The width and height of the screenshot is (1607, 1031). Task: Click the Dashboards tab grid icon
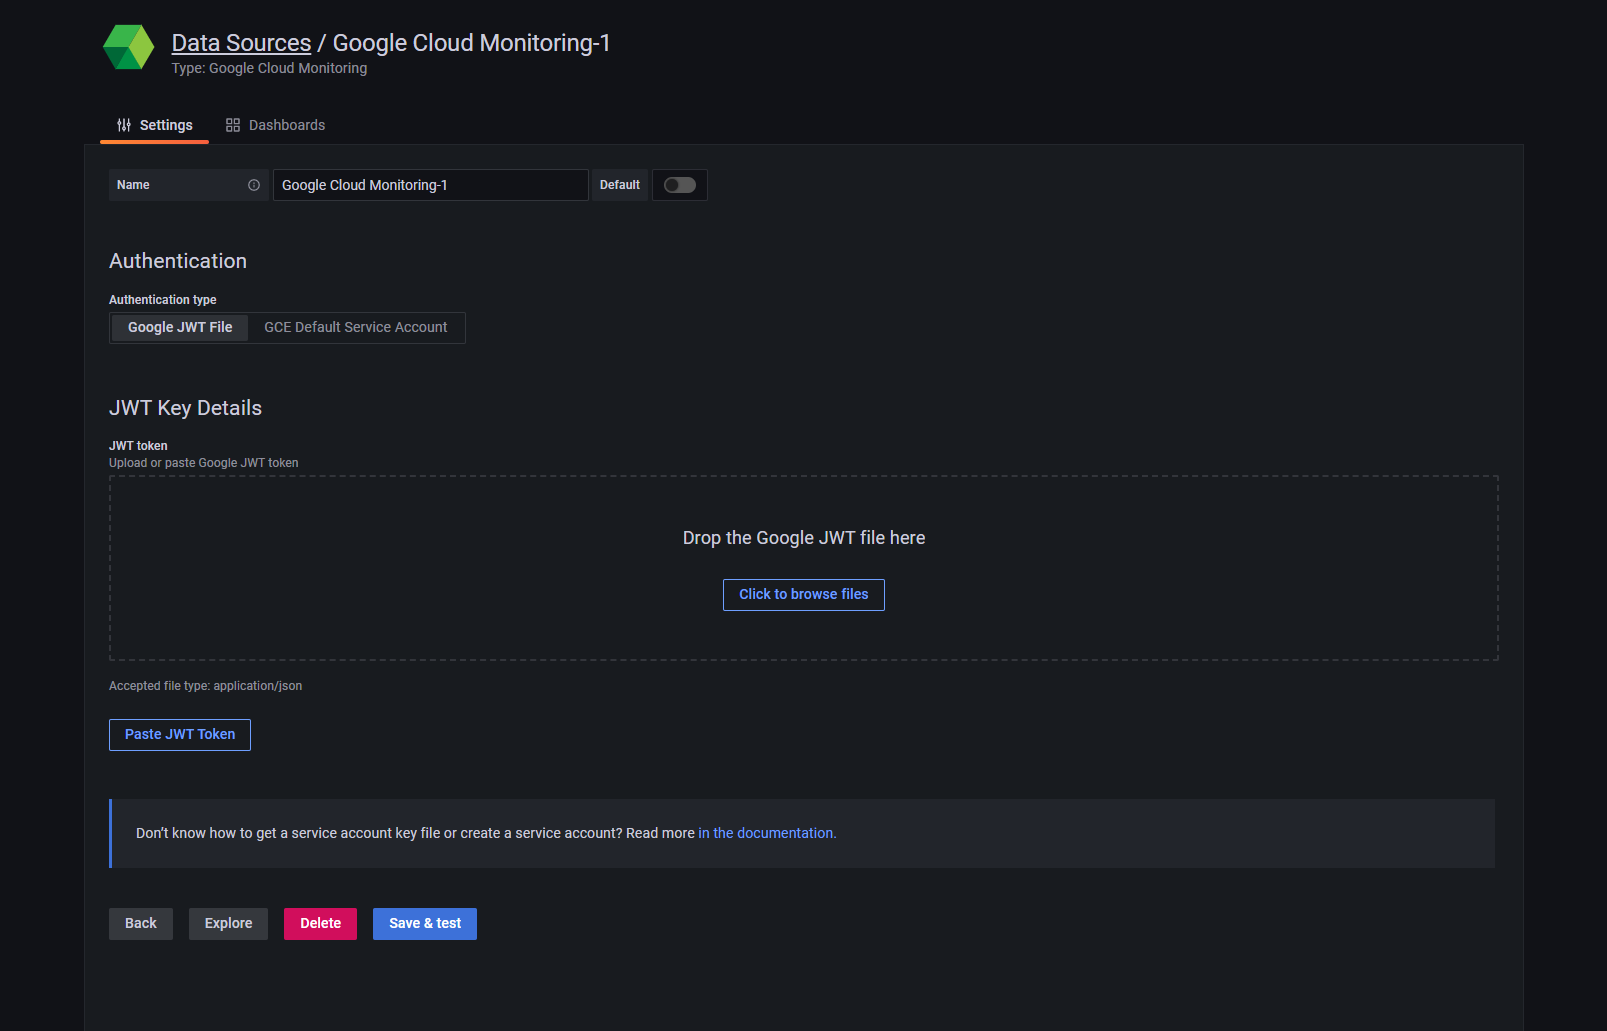tap(233, 125)
